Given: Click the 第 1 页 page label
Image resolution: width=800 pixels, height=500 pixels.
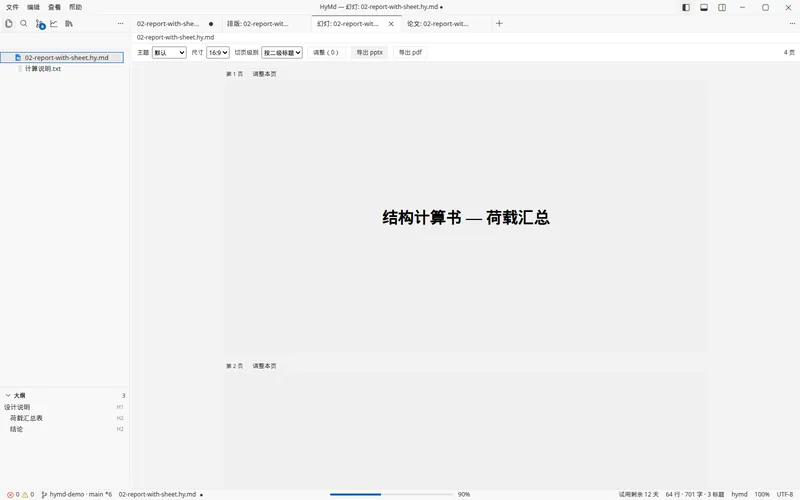Looking at the screenshot, I should click(234, 74).
